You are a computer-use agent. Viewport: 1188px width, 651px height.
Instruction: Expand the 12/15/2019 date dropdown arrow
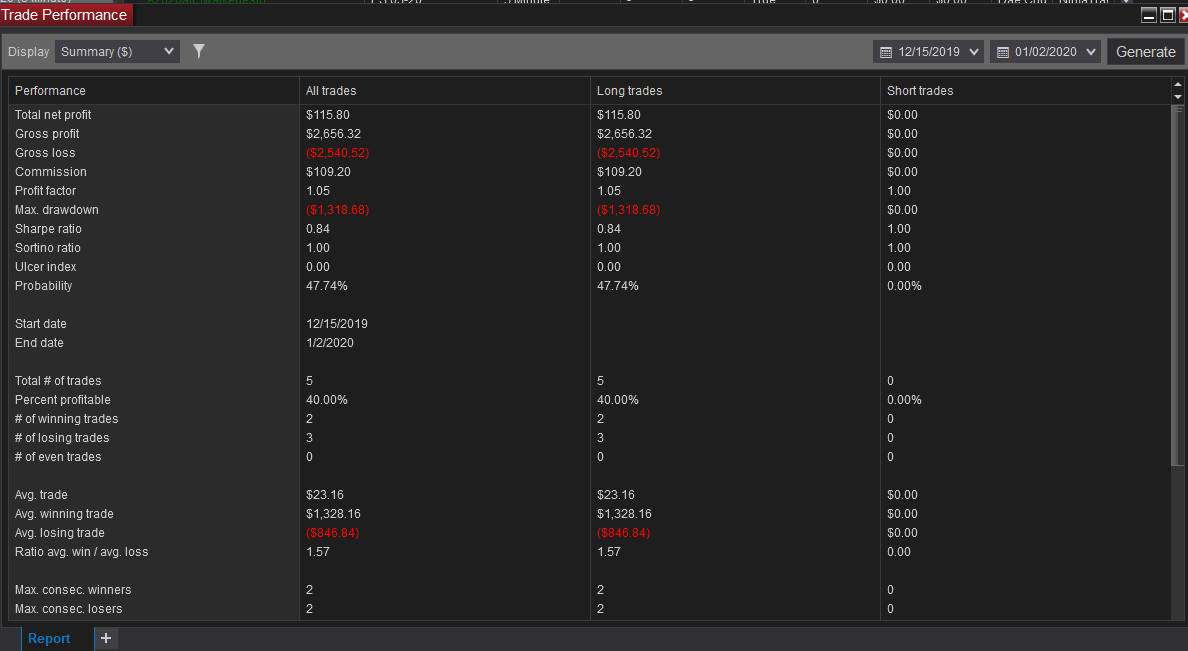tap(974, 52)
